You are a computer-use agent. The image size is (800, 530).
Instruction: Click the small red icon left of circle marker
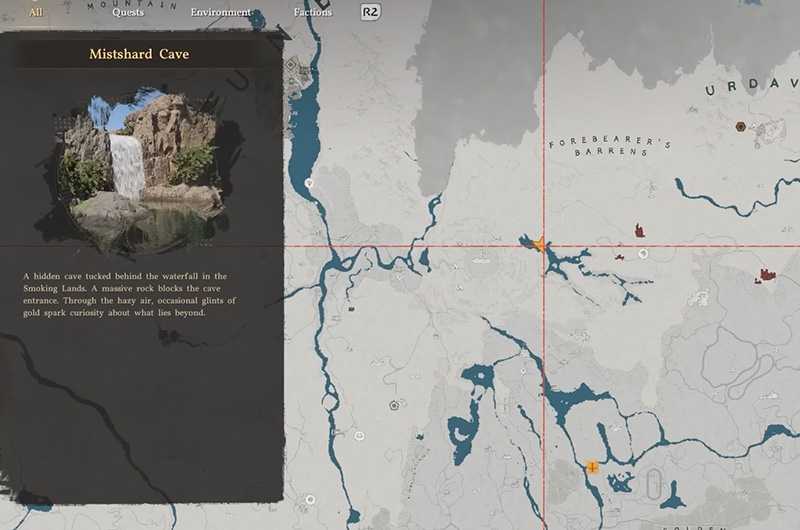(x=619, y=257)
